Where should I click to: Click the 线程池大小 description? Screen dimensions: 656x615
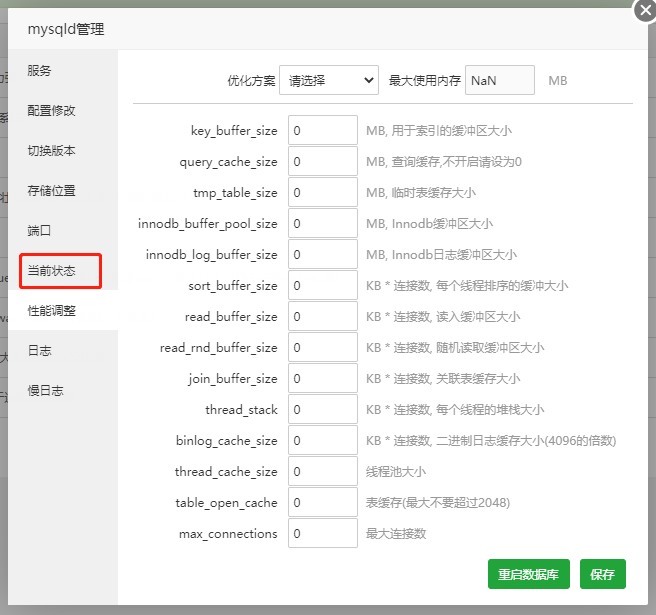(396, 472)
